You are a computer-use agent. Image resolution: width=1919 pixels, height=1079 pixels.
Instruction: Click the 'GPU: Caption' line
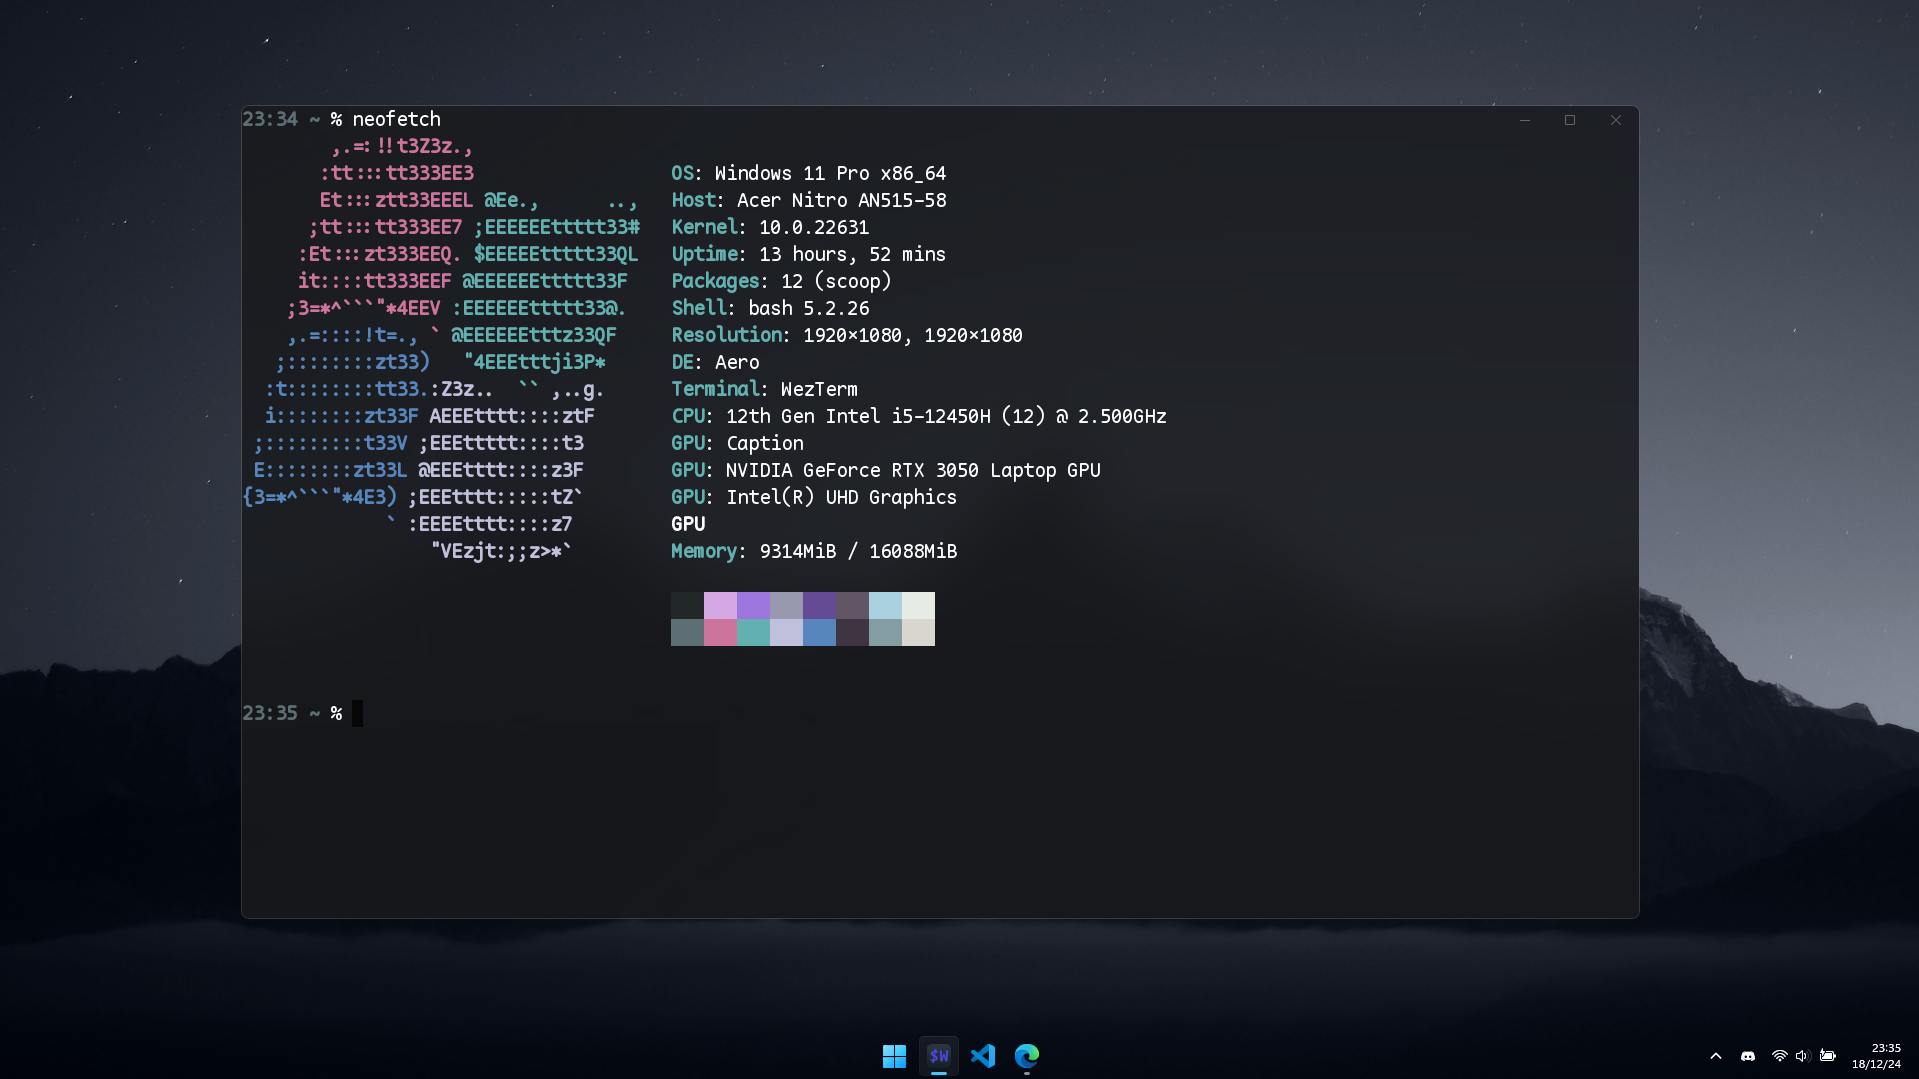pos(737,443)
